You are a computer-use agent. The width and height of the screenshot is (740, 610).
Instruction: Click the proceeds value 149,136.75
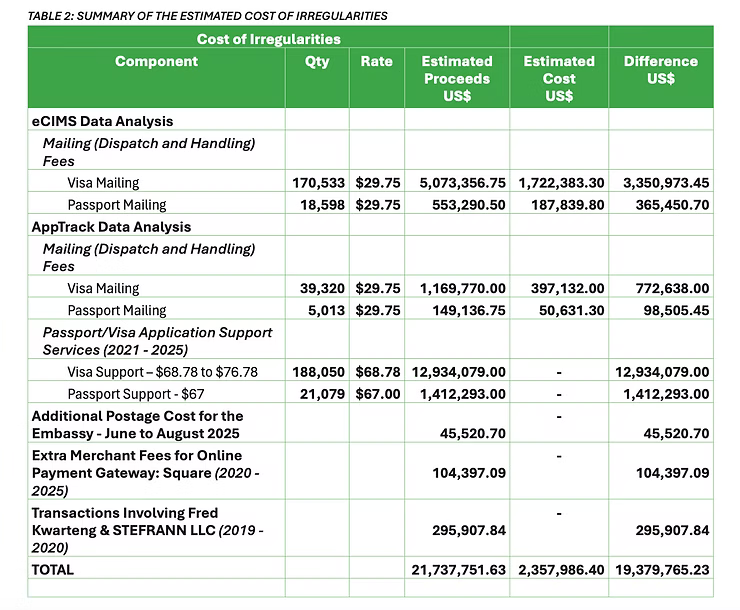click(x=469, y=310)
